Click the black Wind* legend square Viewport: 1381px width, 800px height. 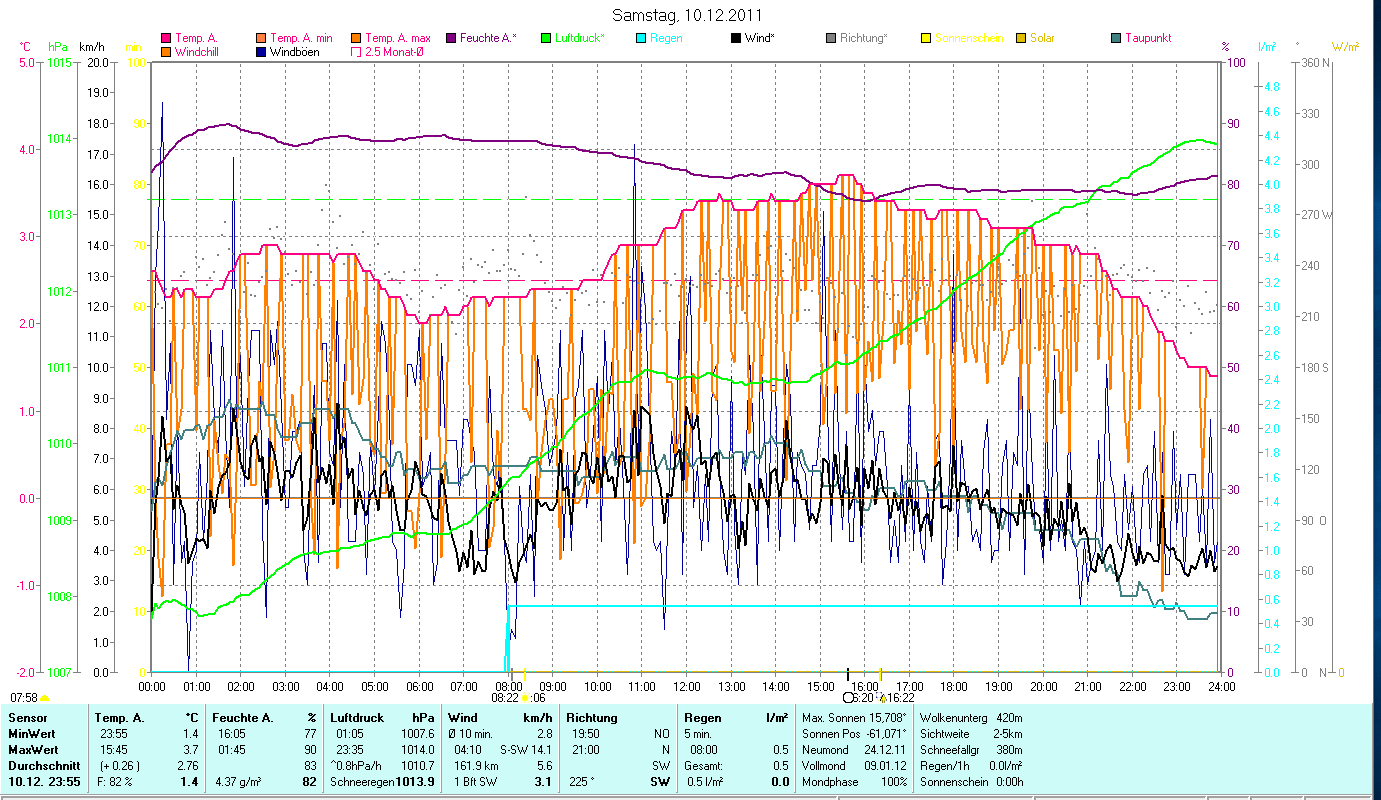tap(736, 39)
